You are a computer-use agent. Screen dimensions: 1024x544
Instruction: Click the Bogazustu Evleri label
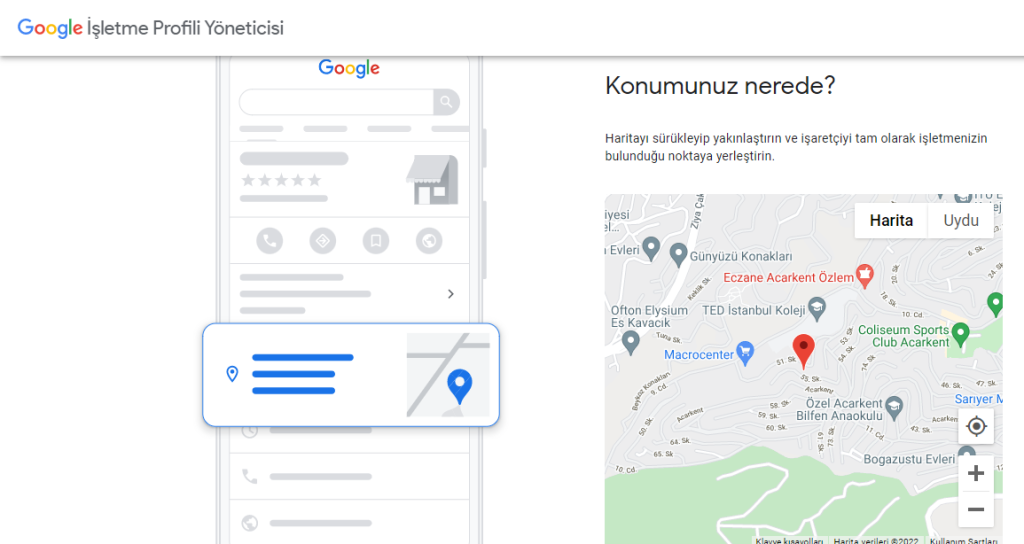pos(909,459)
